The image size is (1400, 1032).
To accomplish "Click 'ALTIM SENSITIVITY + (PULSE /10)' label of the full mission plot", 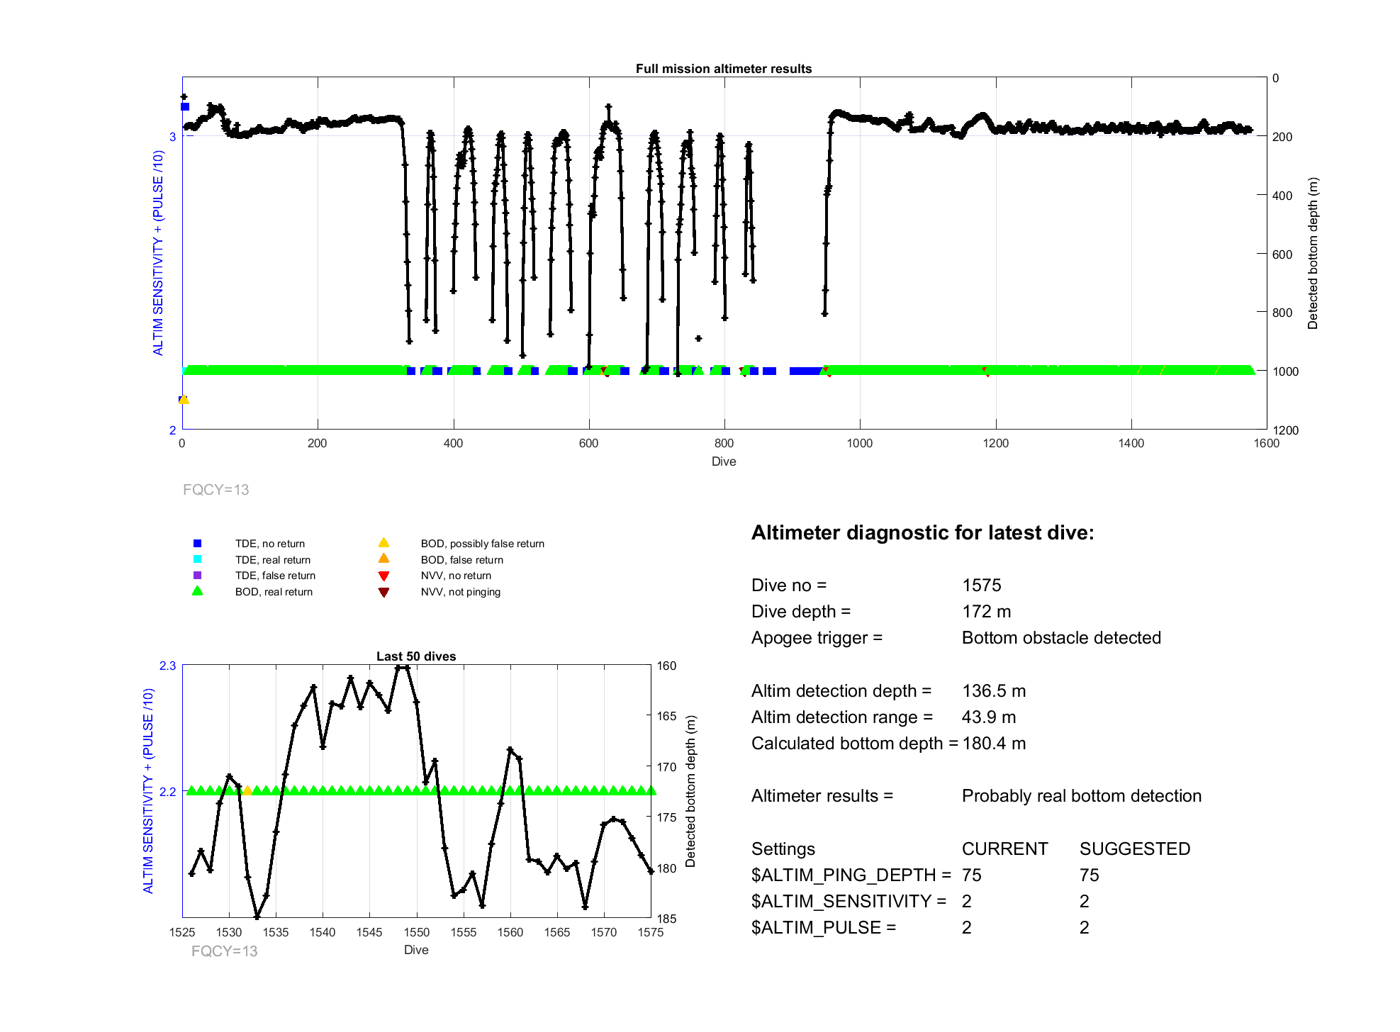I will 158,253.
